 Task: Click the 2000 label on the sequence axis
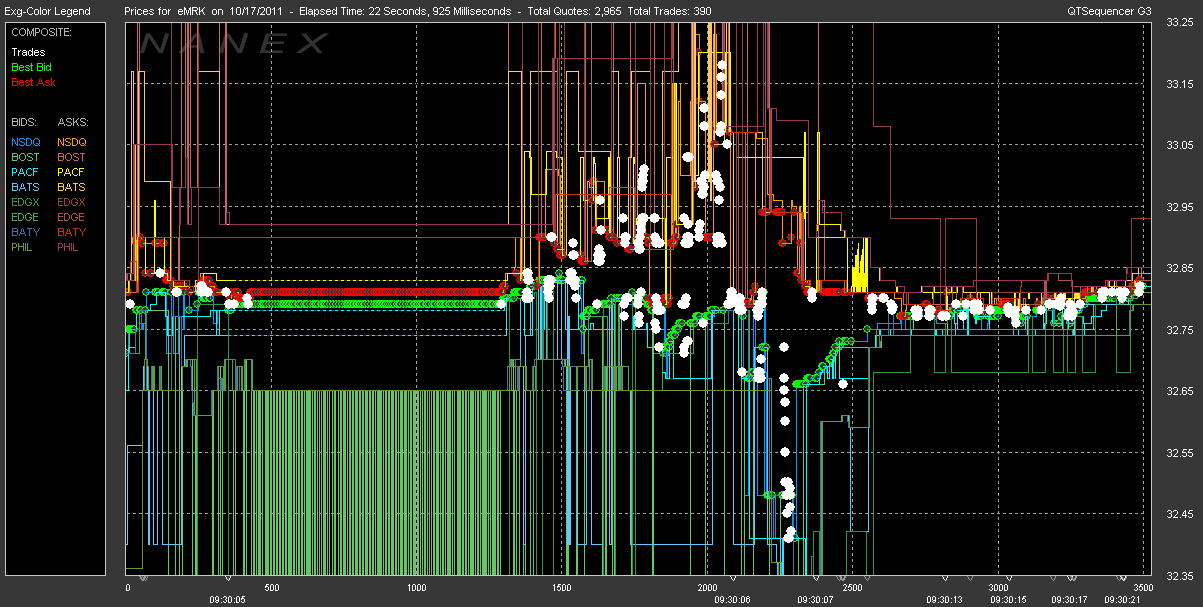point(707,587)
